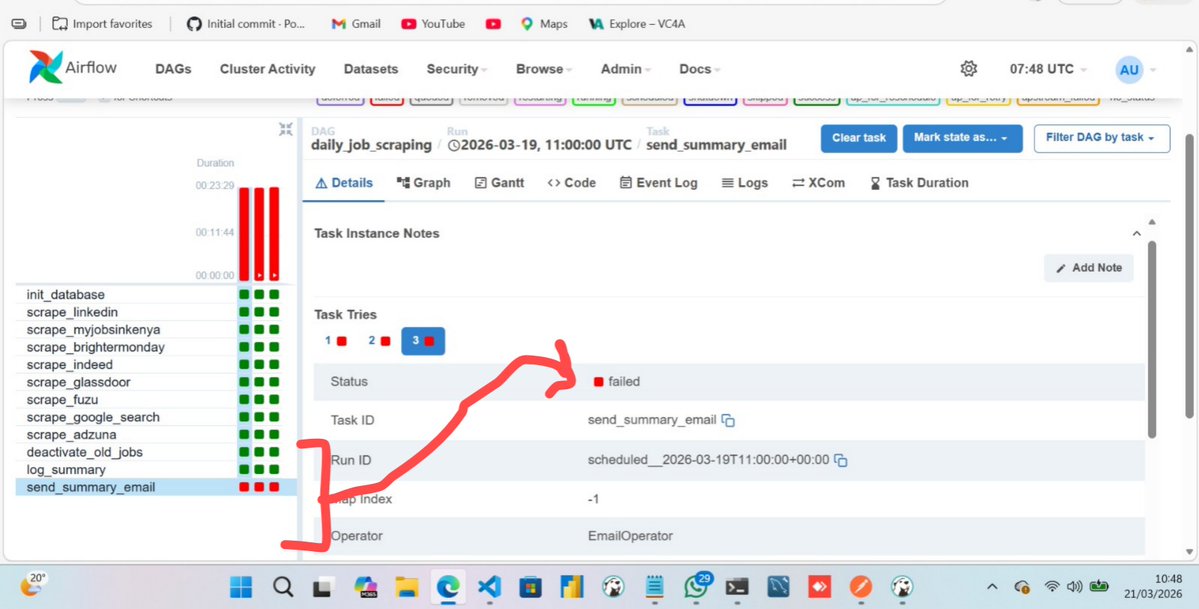Viewport: 1199px width, 609px height.
Task: Open the orange Postman icon on the taskbar
Action: click(861, 588)
